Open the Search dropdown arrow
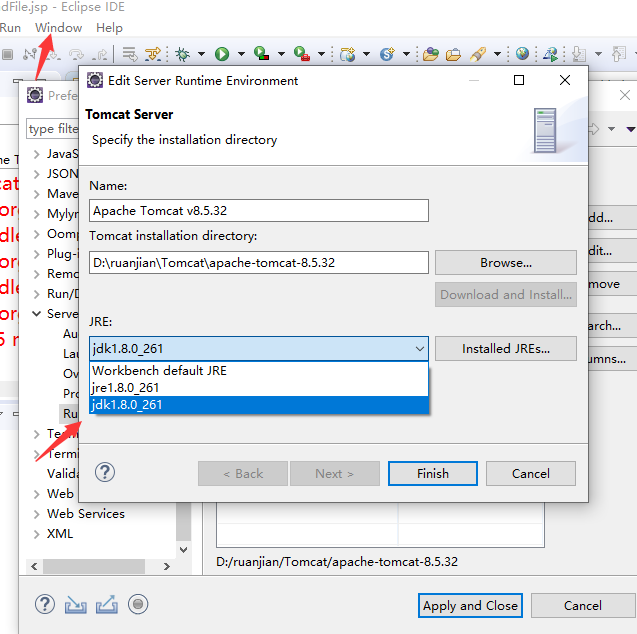The image size is (637, 634). [x=497, y=54]
